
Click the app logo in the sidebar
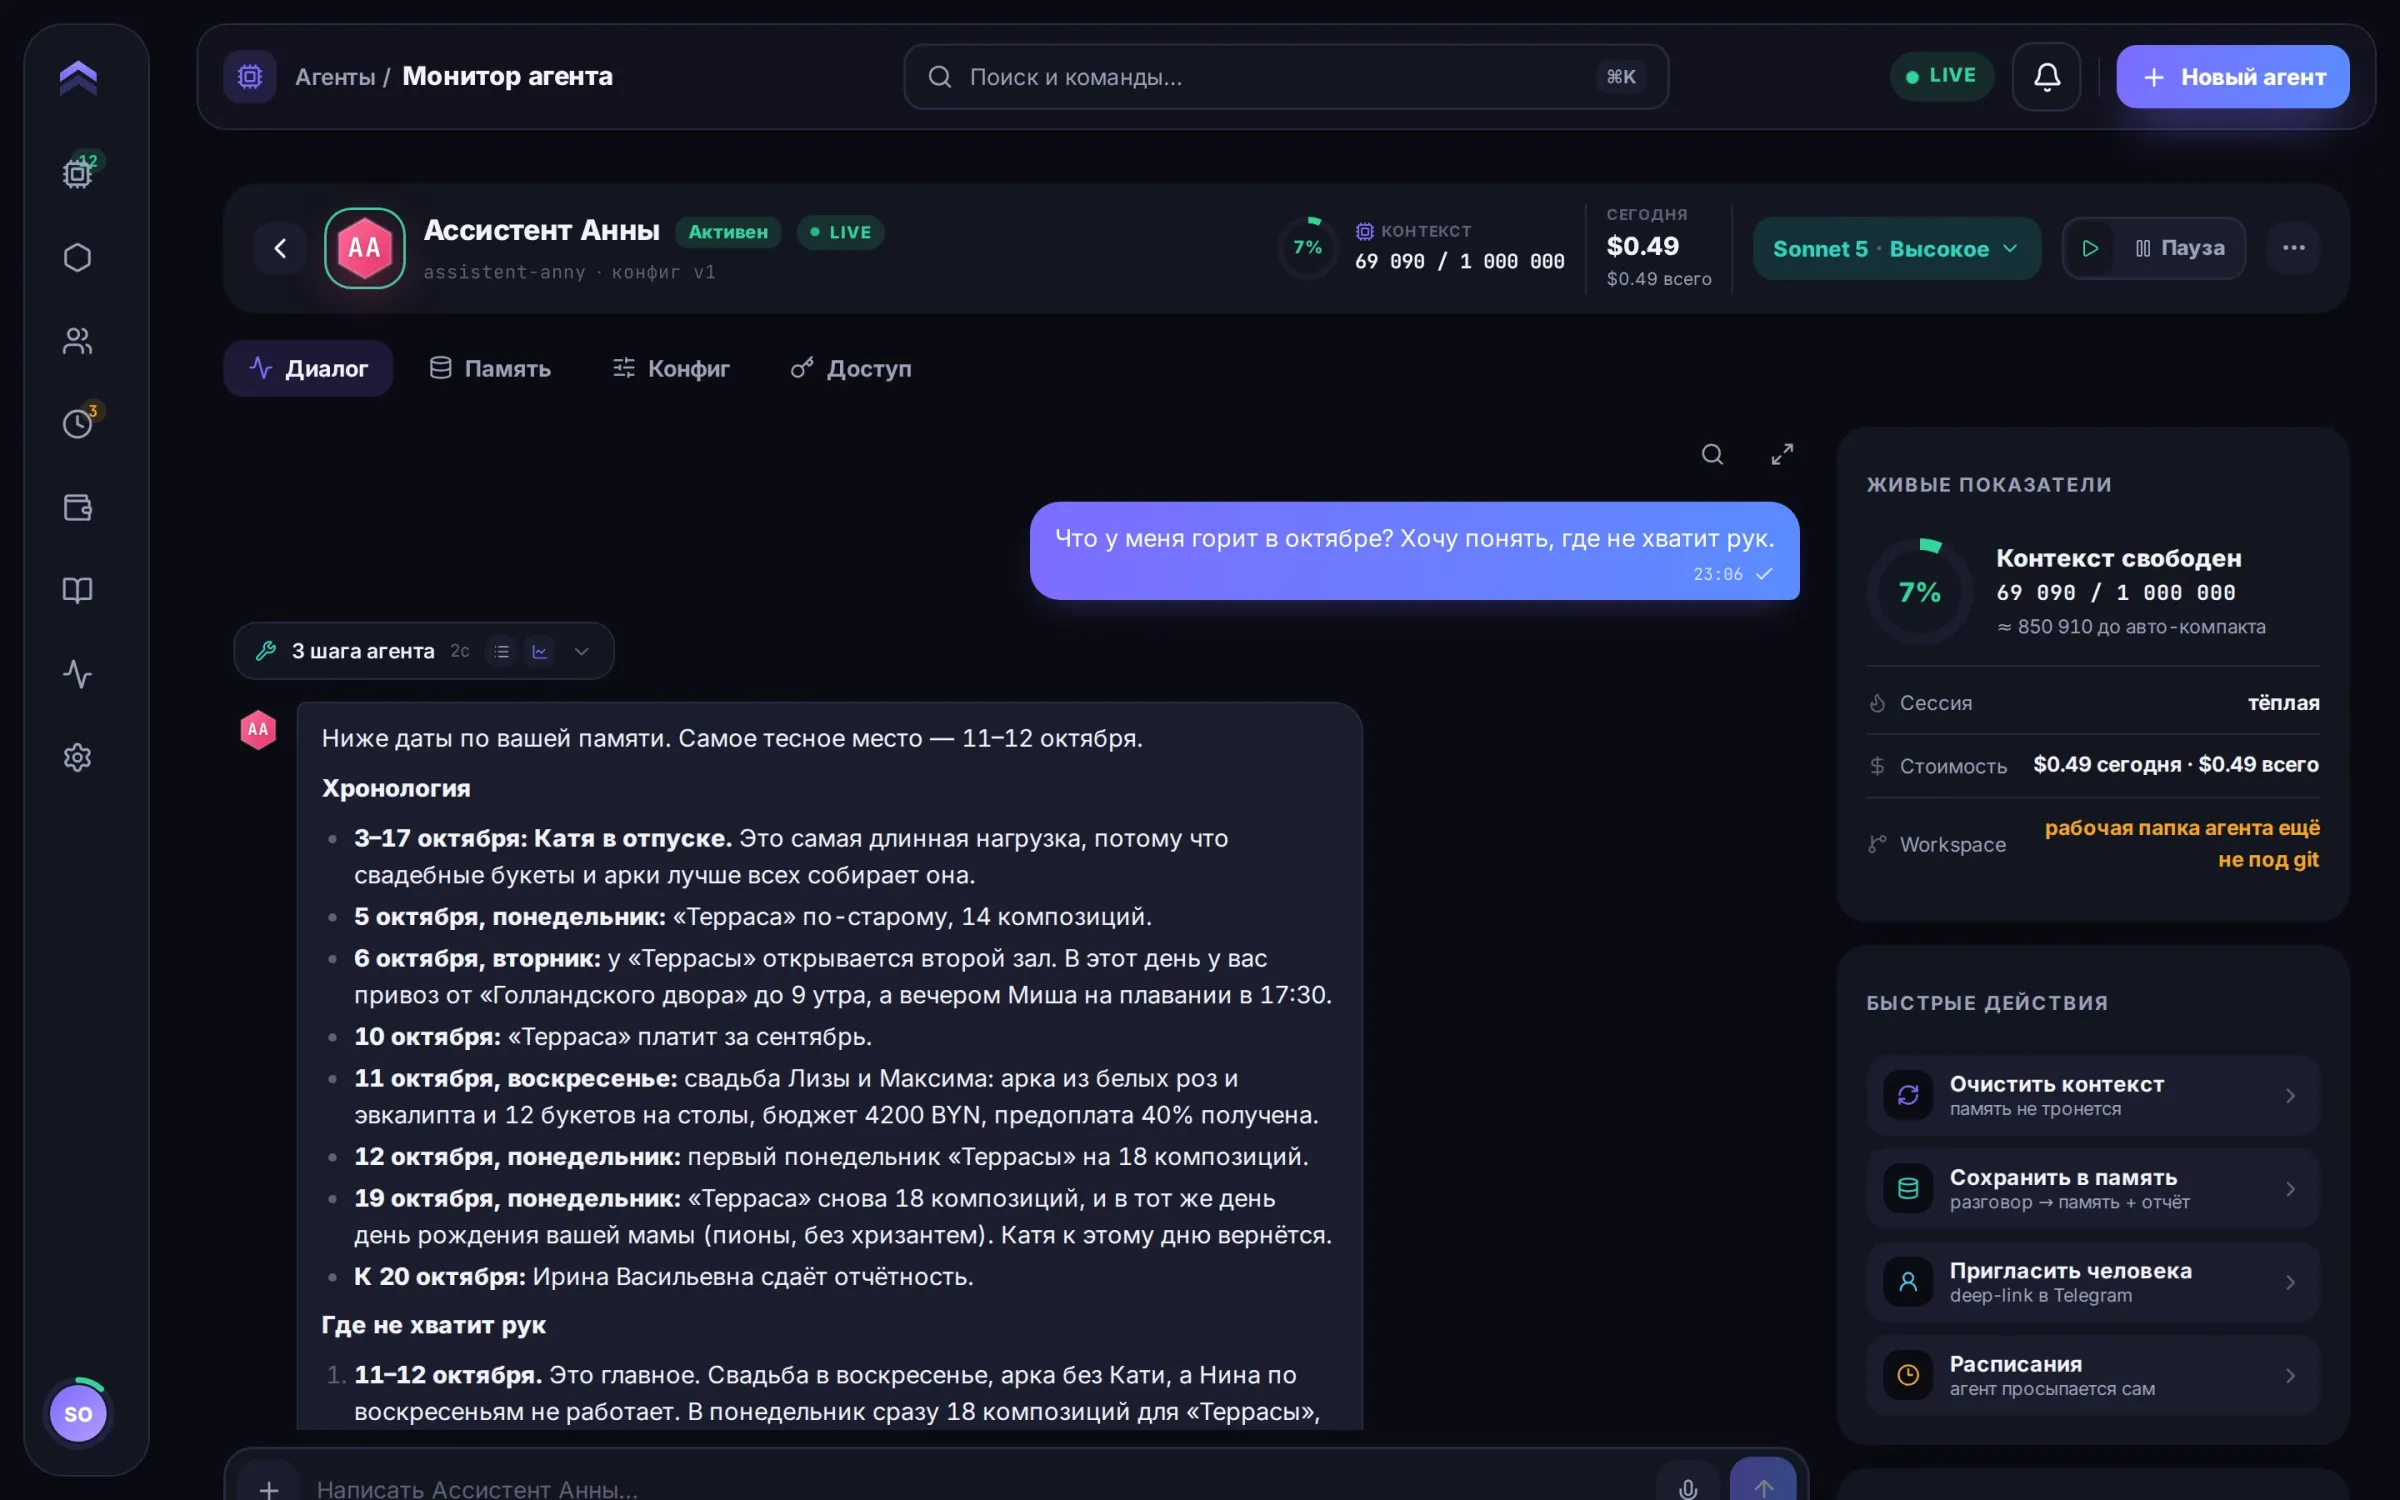pyautogui.click(x=78, y=77)
